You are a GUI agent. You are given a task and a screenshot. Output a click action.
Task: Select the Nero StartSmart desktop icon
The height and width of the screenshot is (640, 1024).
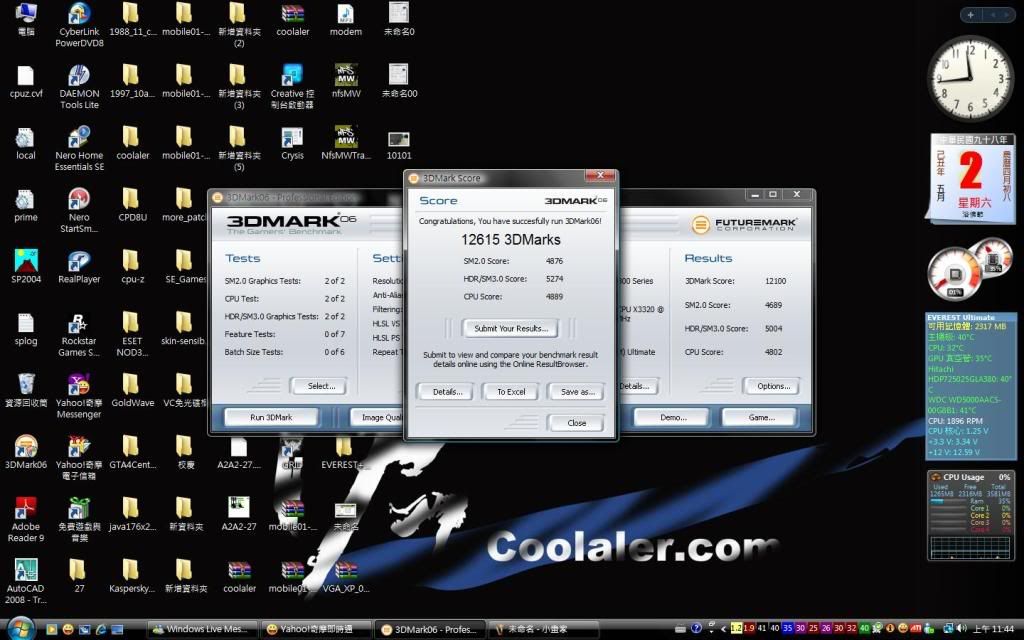(79, 200)
